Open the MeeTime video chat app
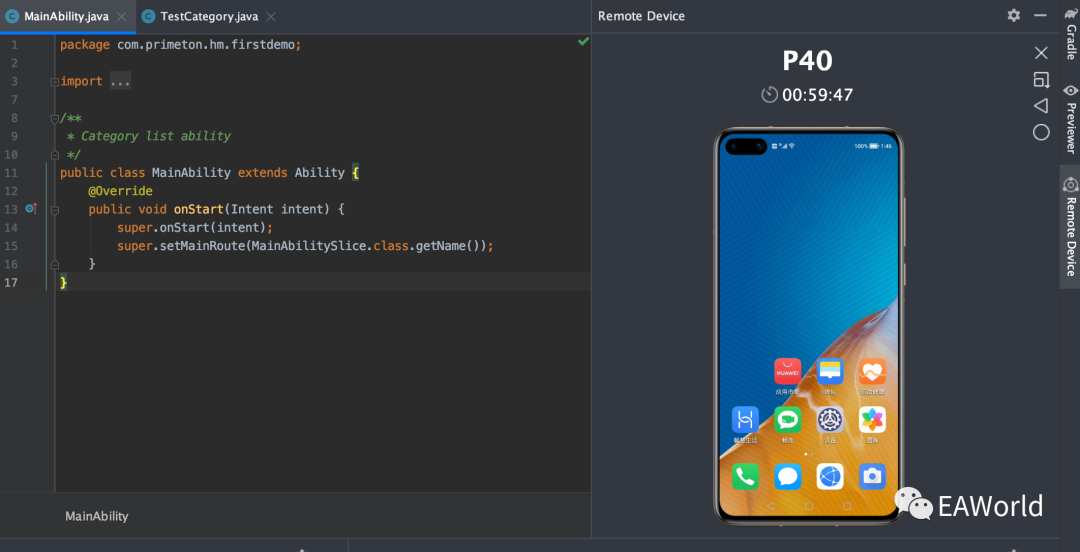Screen dimensions: 1080x552 tap(787, 420)
